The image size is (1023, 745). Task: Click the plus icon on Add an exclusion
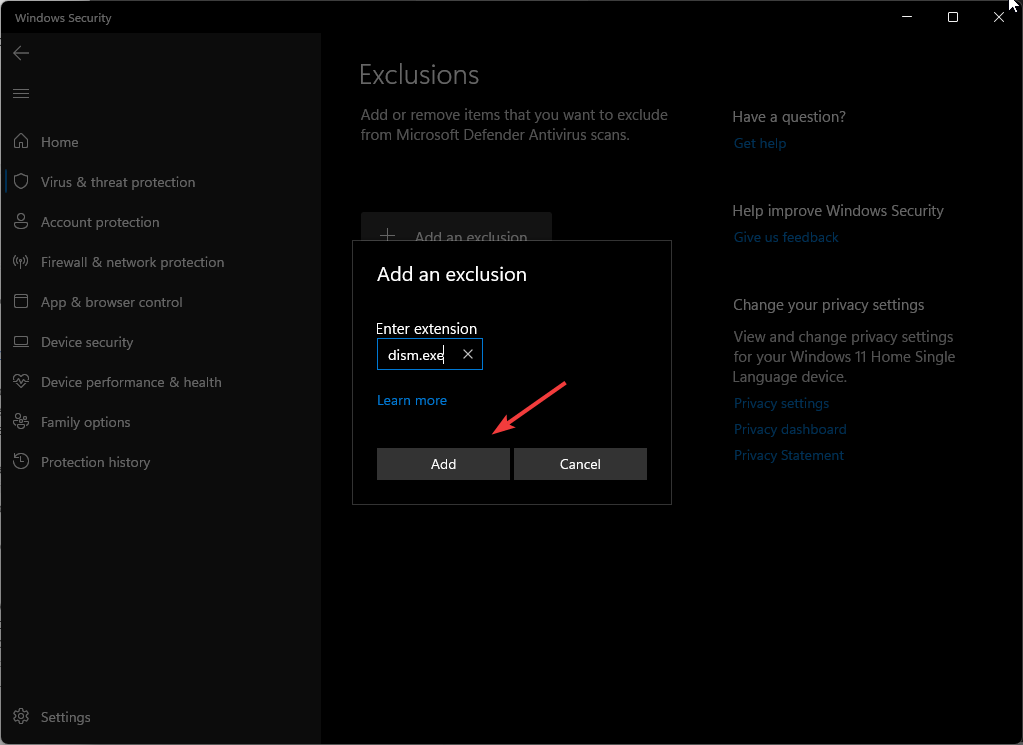tap(388, 235)
